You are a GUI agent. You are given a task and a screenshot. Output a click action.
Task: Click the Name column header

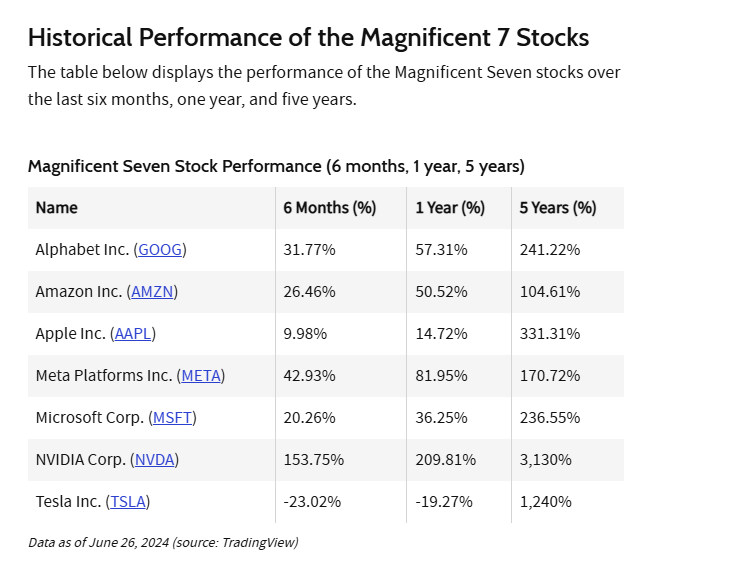coord(57,208)
